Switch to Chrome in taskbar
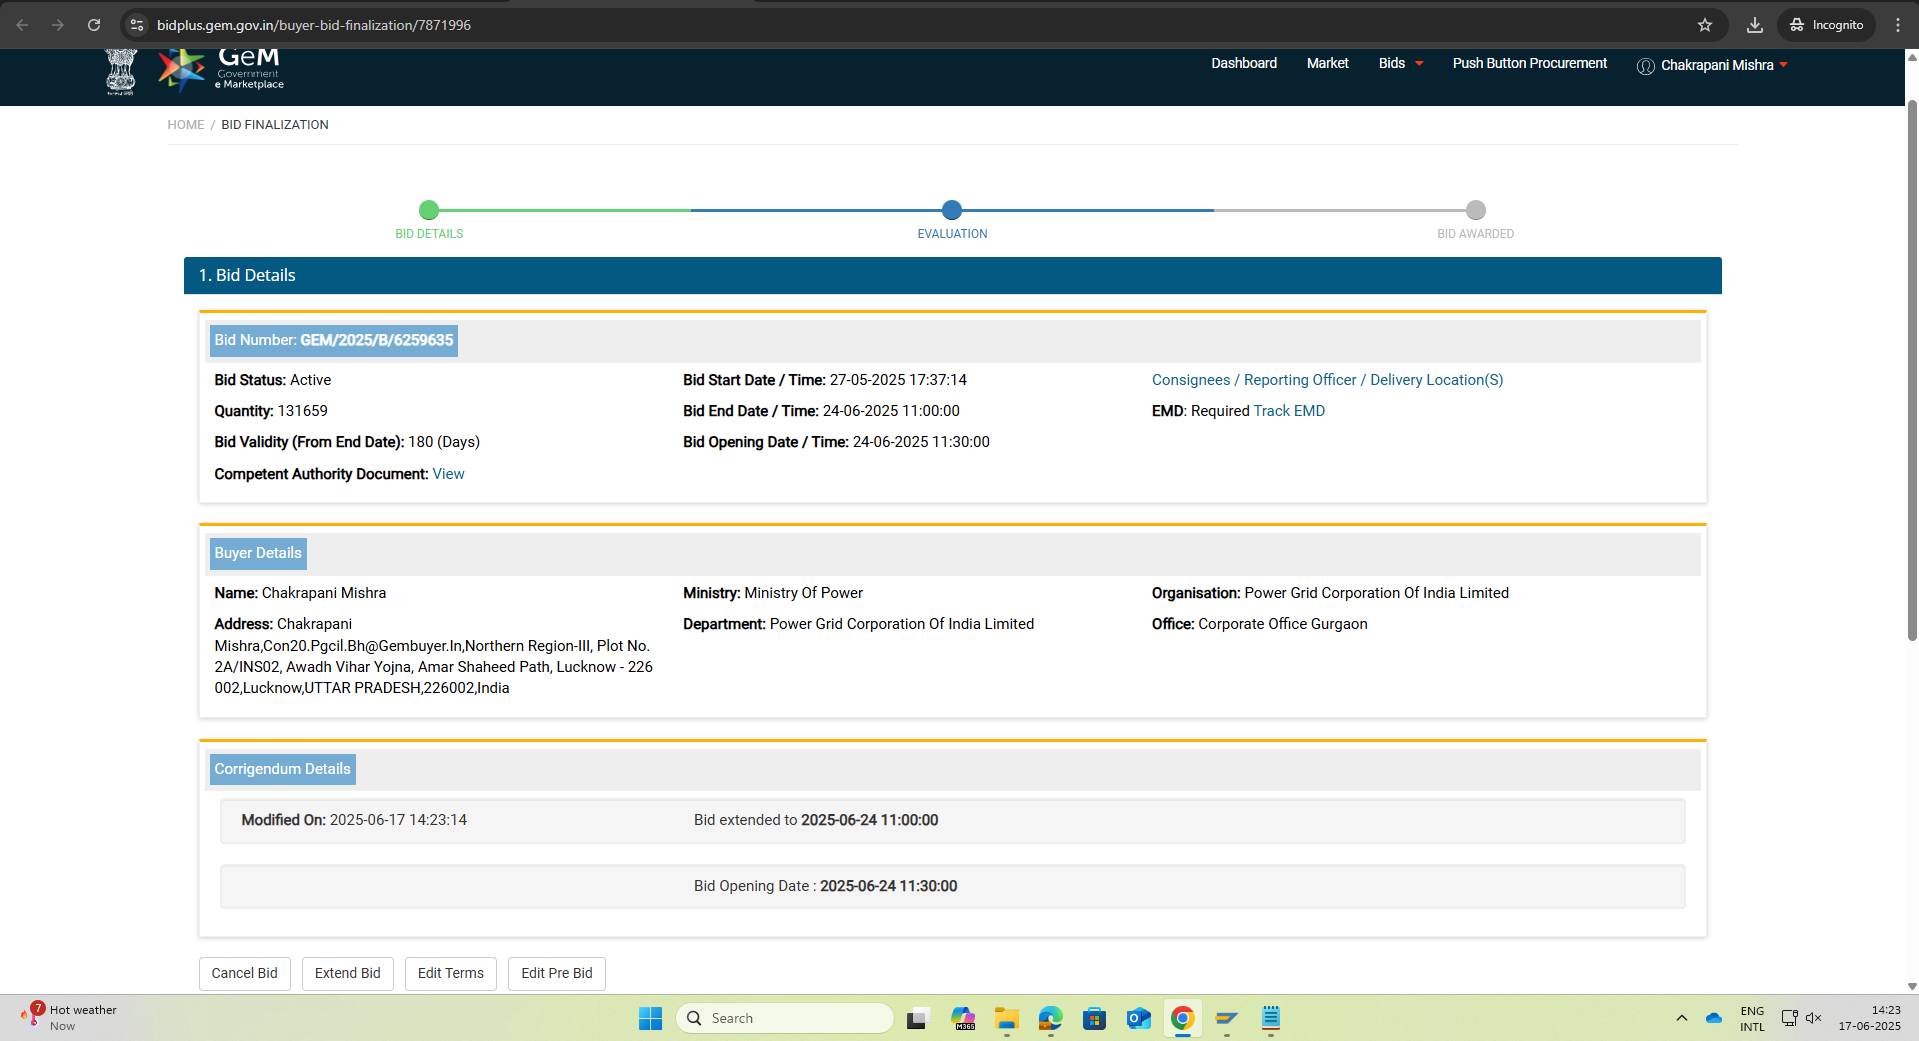1919x1041 pixels. (1182, 1018)
